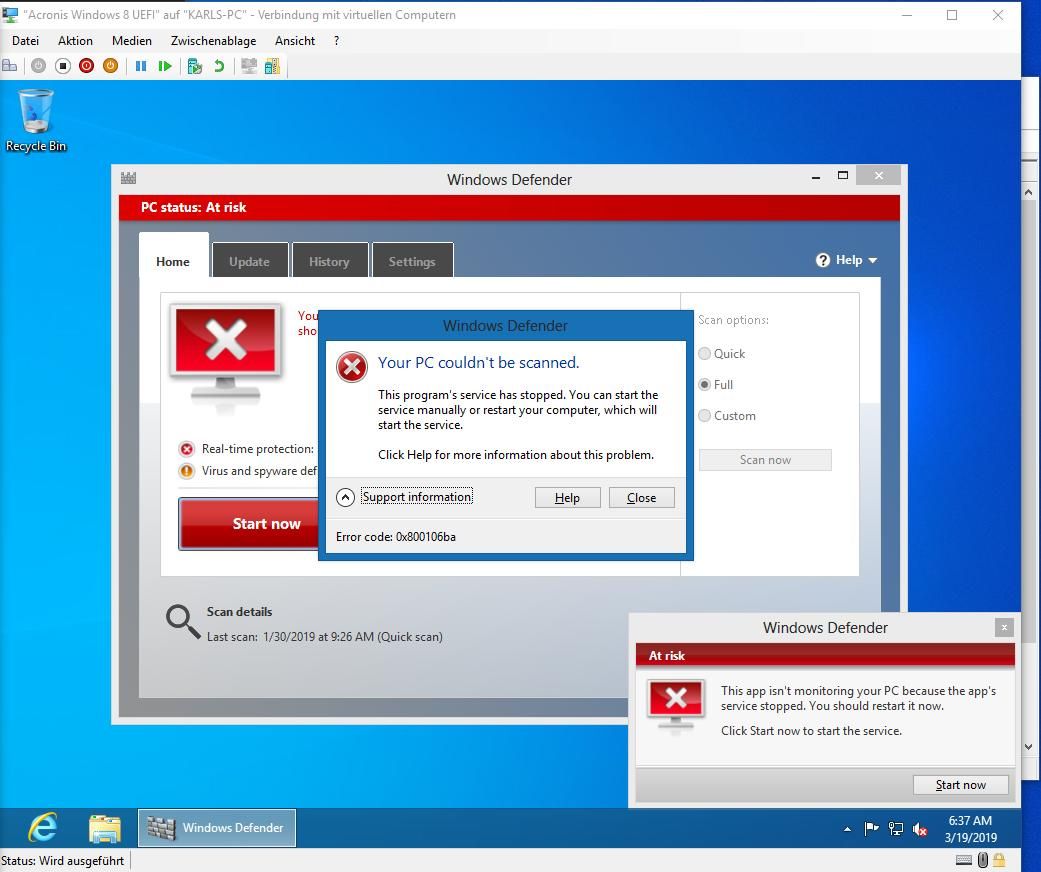Dismiss the At risk notification popup
This screenshot has height=872, width=1041.
(1004, 627)
